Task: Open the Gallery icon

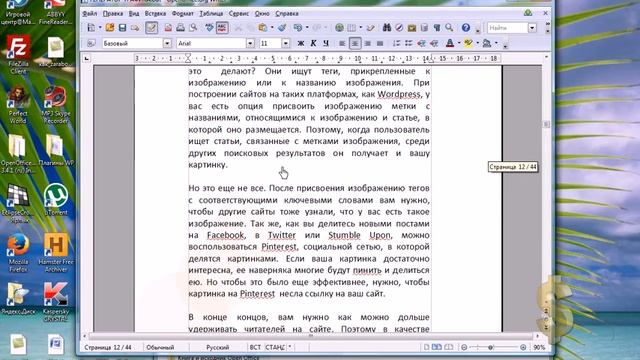Action: (412, 28)
